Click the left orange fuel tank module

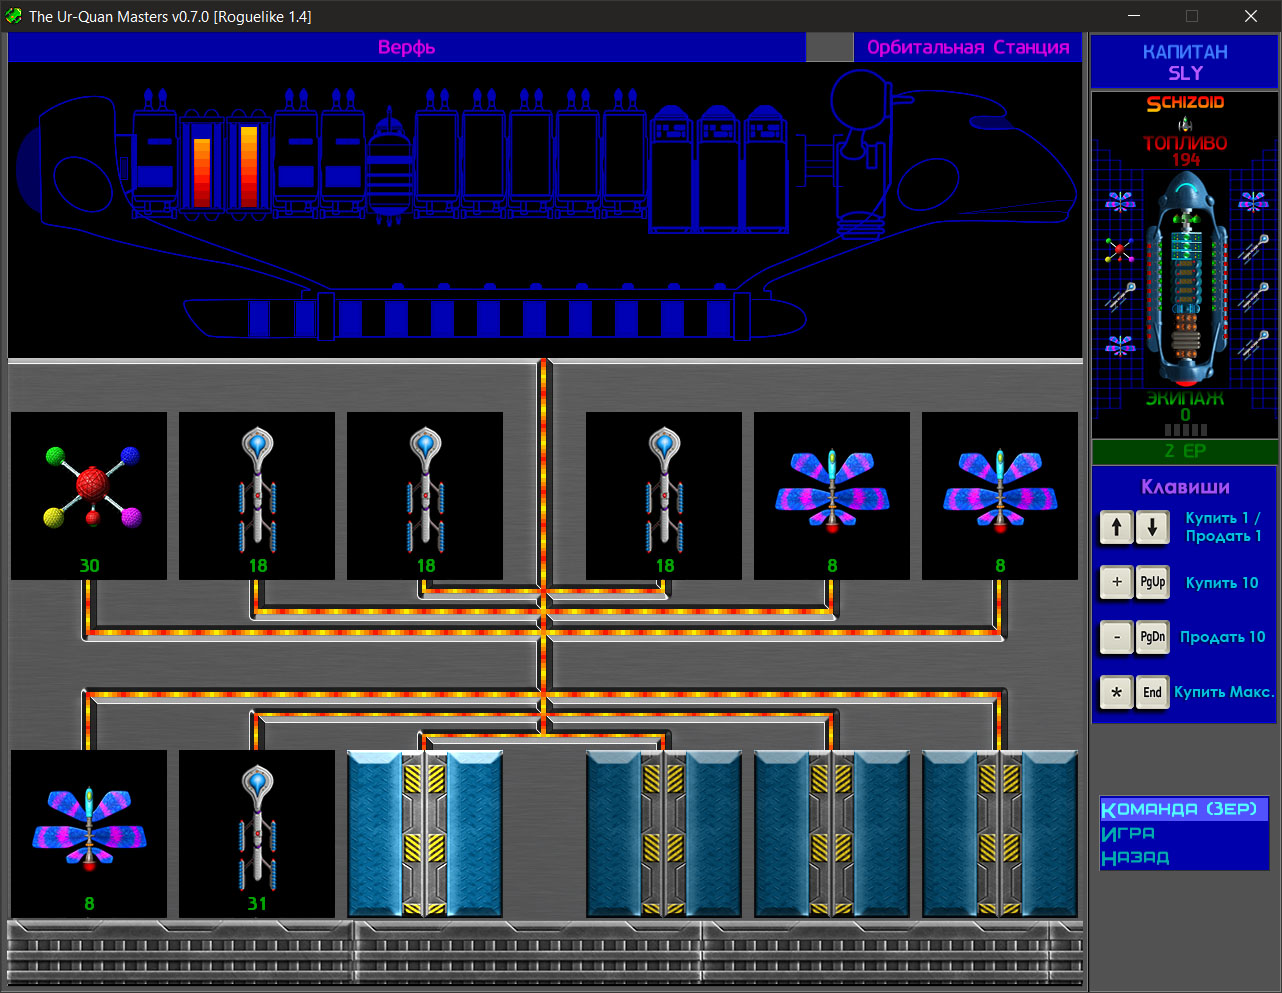click(202, 165)
